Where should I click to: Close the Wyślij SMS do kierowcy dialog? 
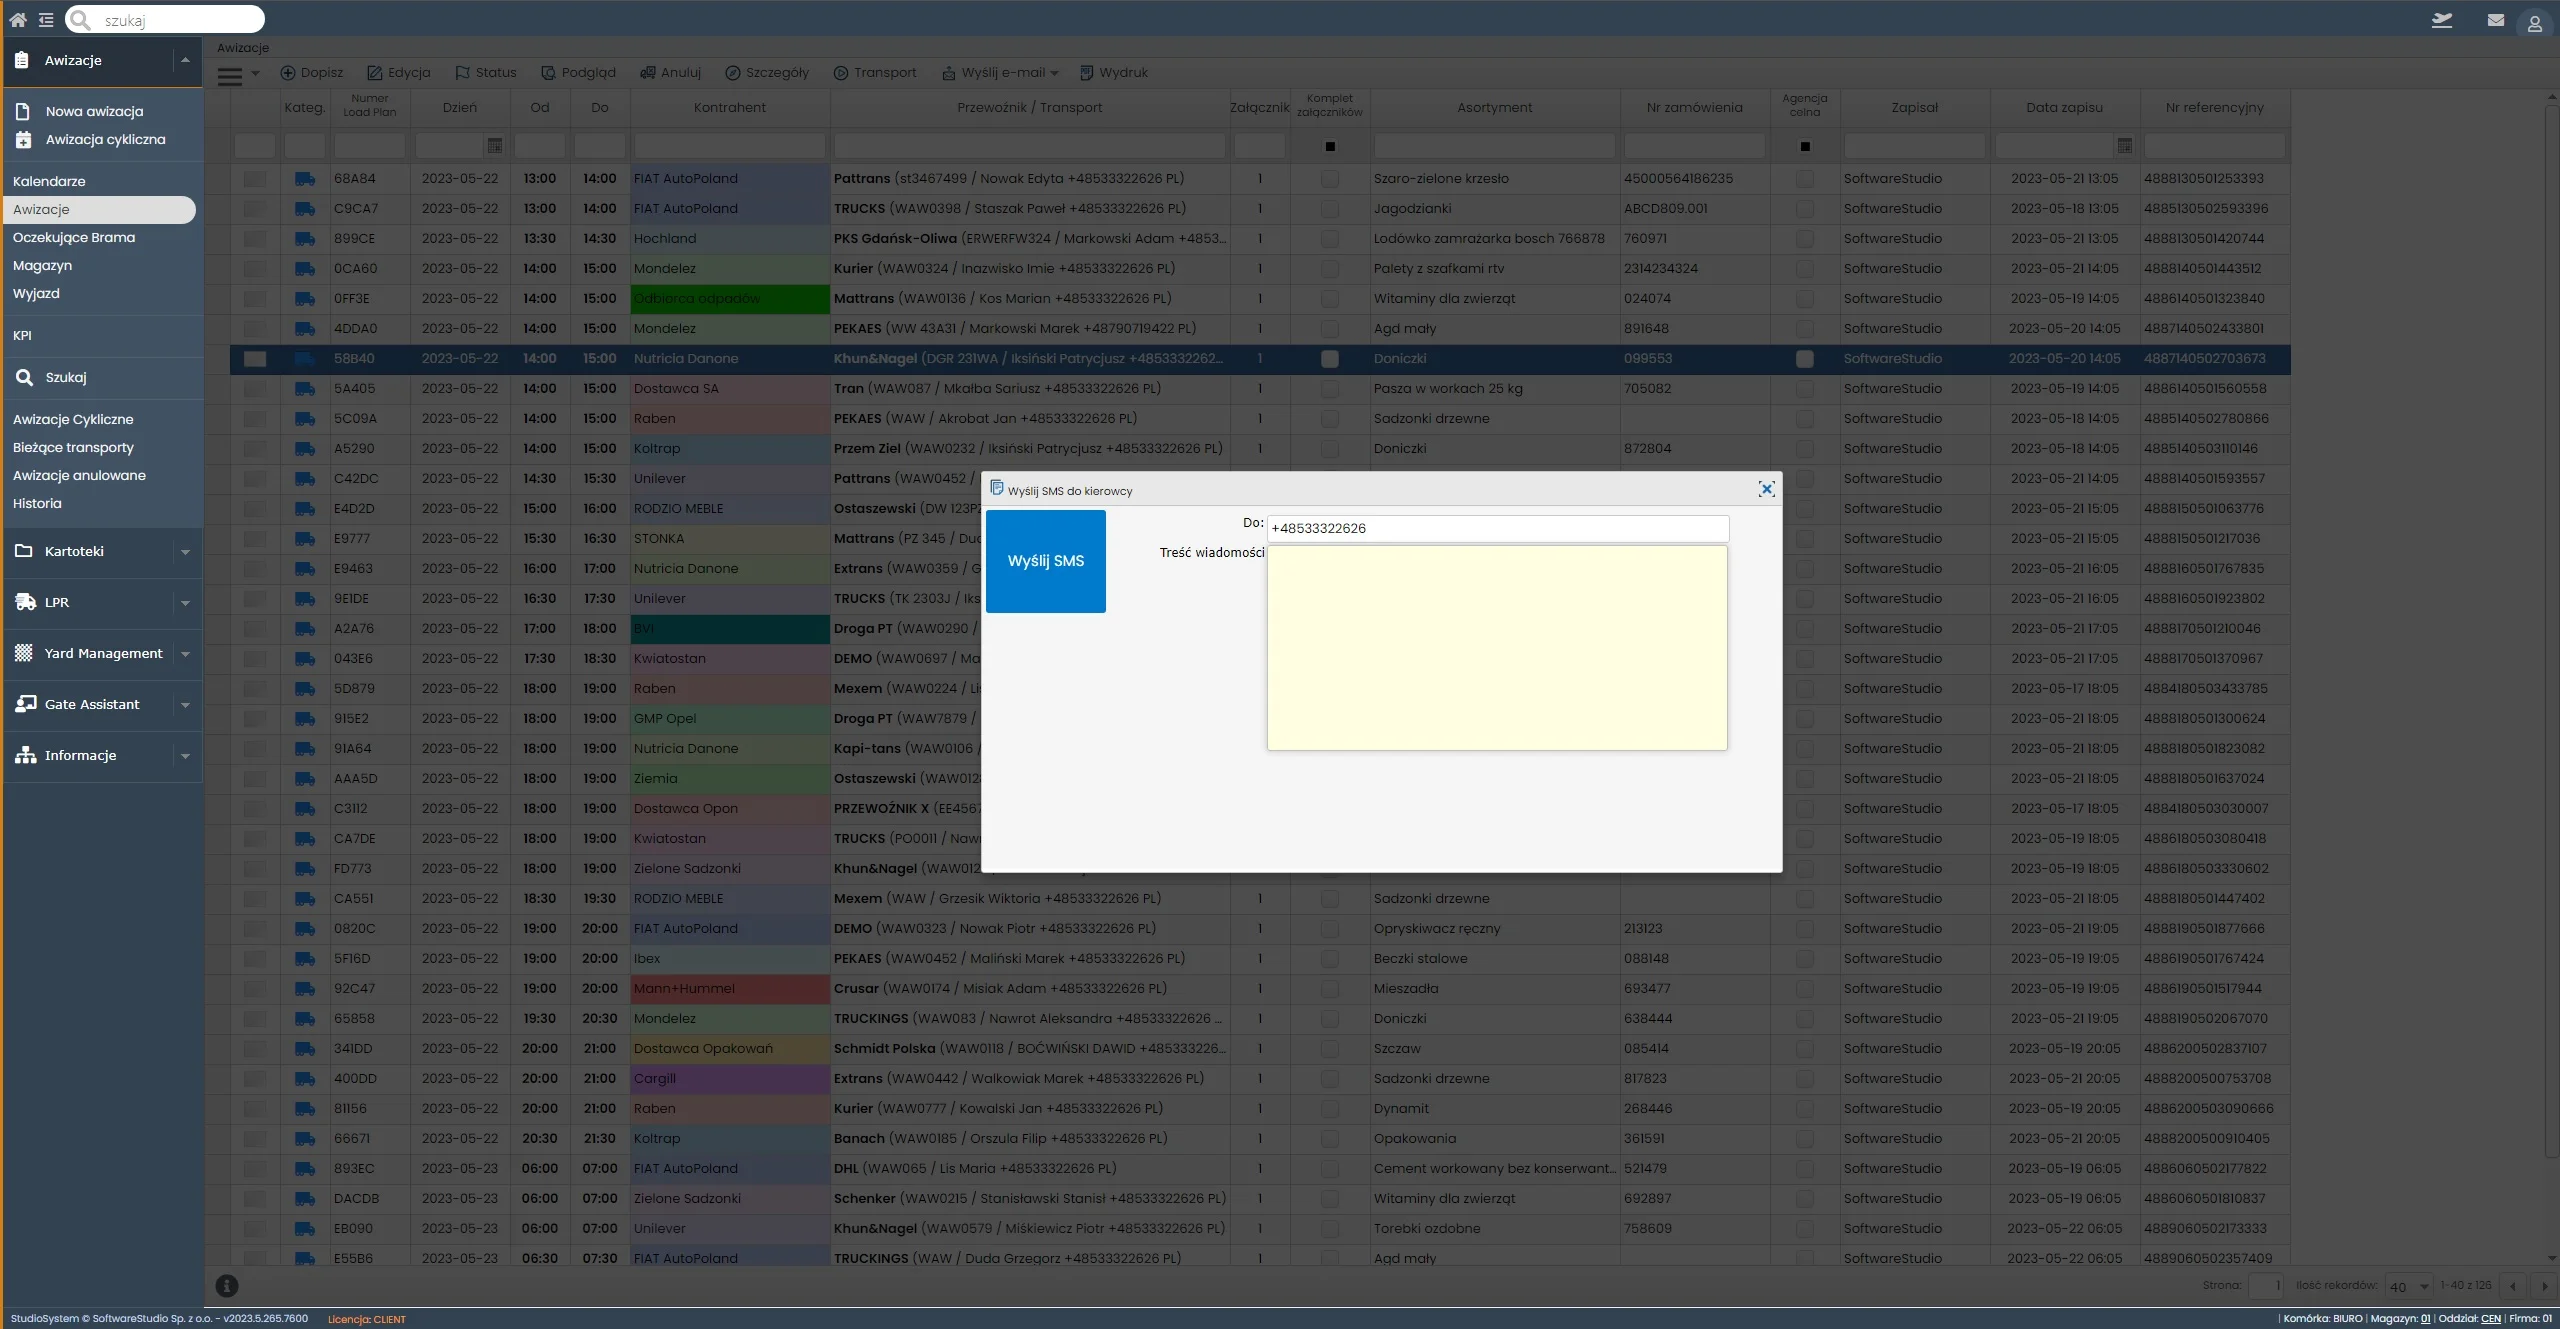[1766, 489]
